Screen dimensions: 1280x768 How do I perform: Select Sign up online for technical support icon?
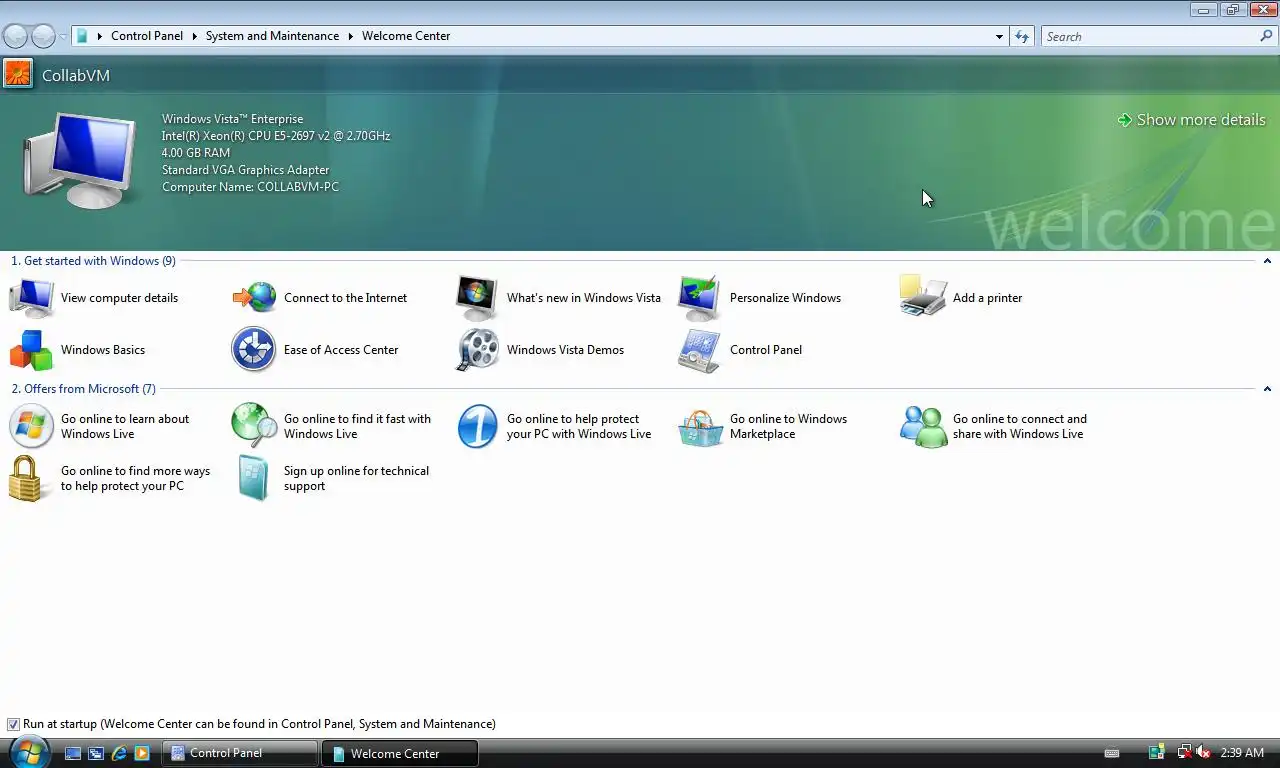tap(254, 479)
